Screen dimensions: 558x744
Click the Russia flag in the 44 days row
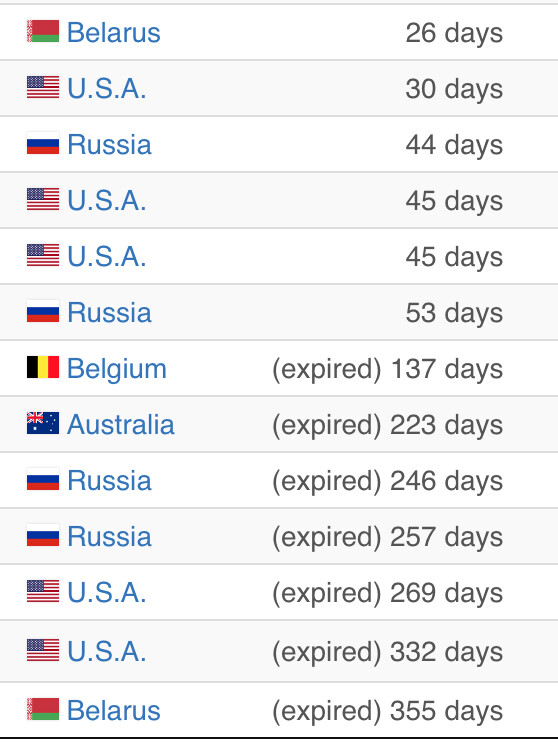click(x=43, y=143)
